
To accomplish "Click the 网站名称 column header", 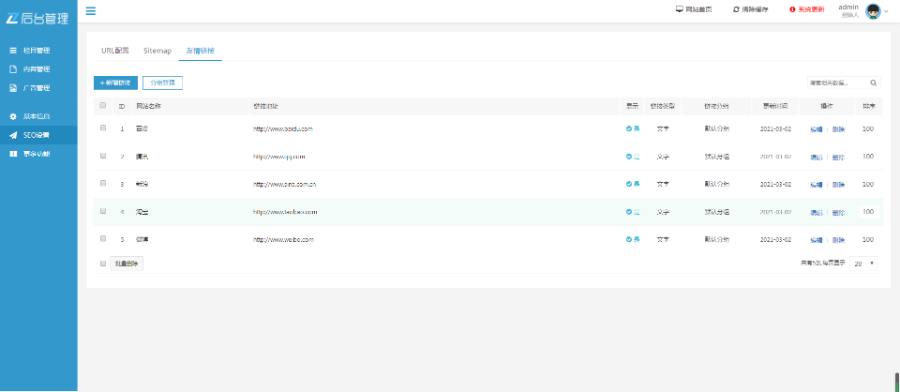I will point(148,106).
